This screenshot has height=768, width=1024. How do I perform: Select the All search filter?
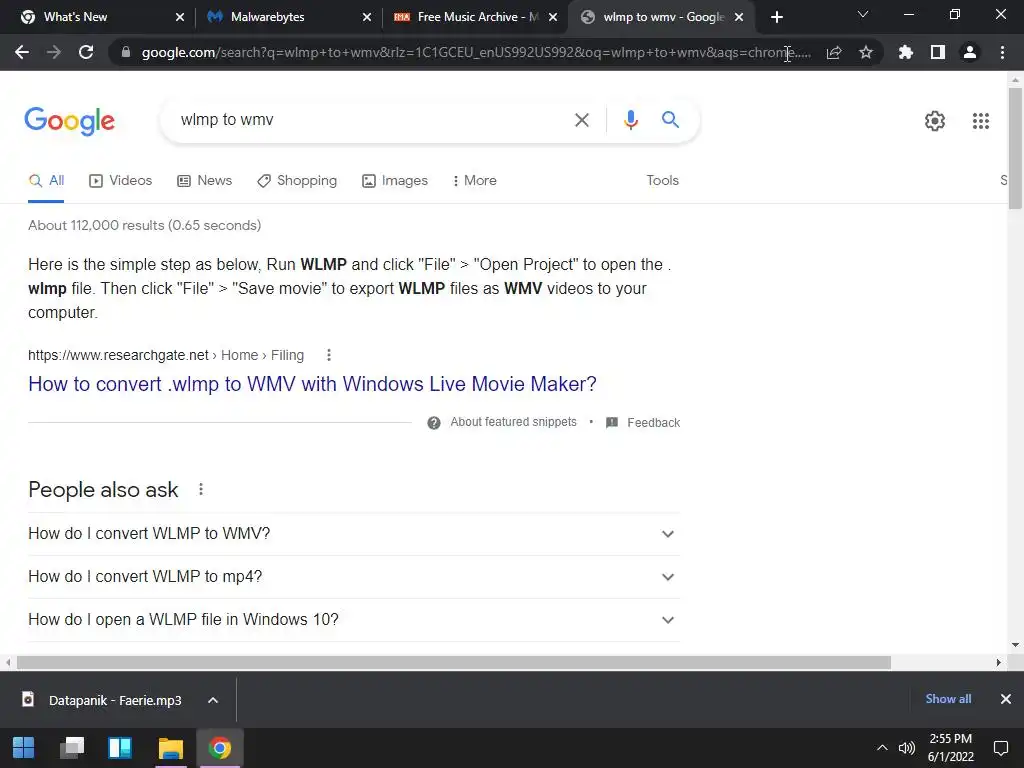(46, 180)
